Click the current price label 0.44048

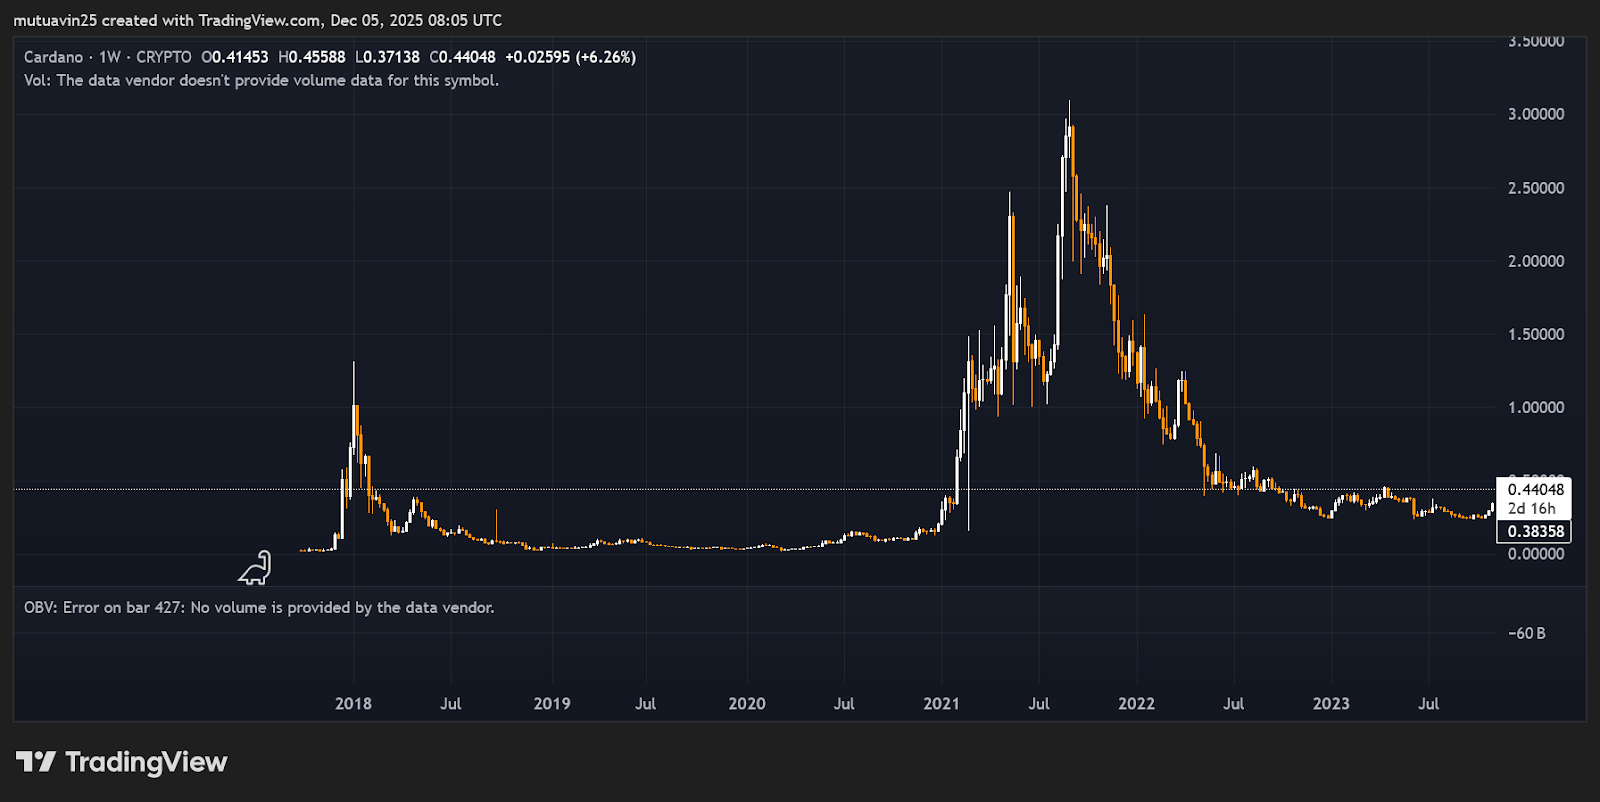(1535, 489)
